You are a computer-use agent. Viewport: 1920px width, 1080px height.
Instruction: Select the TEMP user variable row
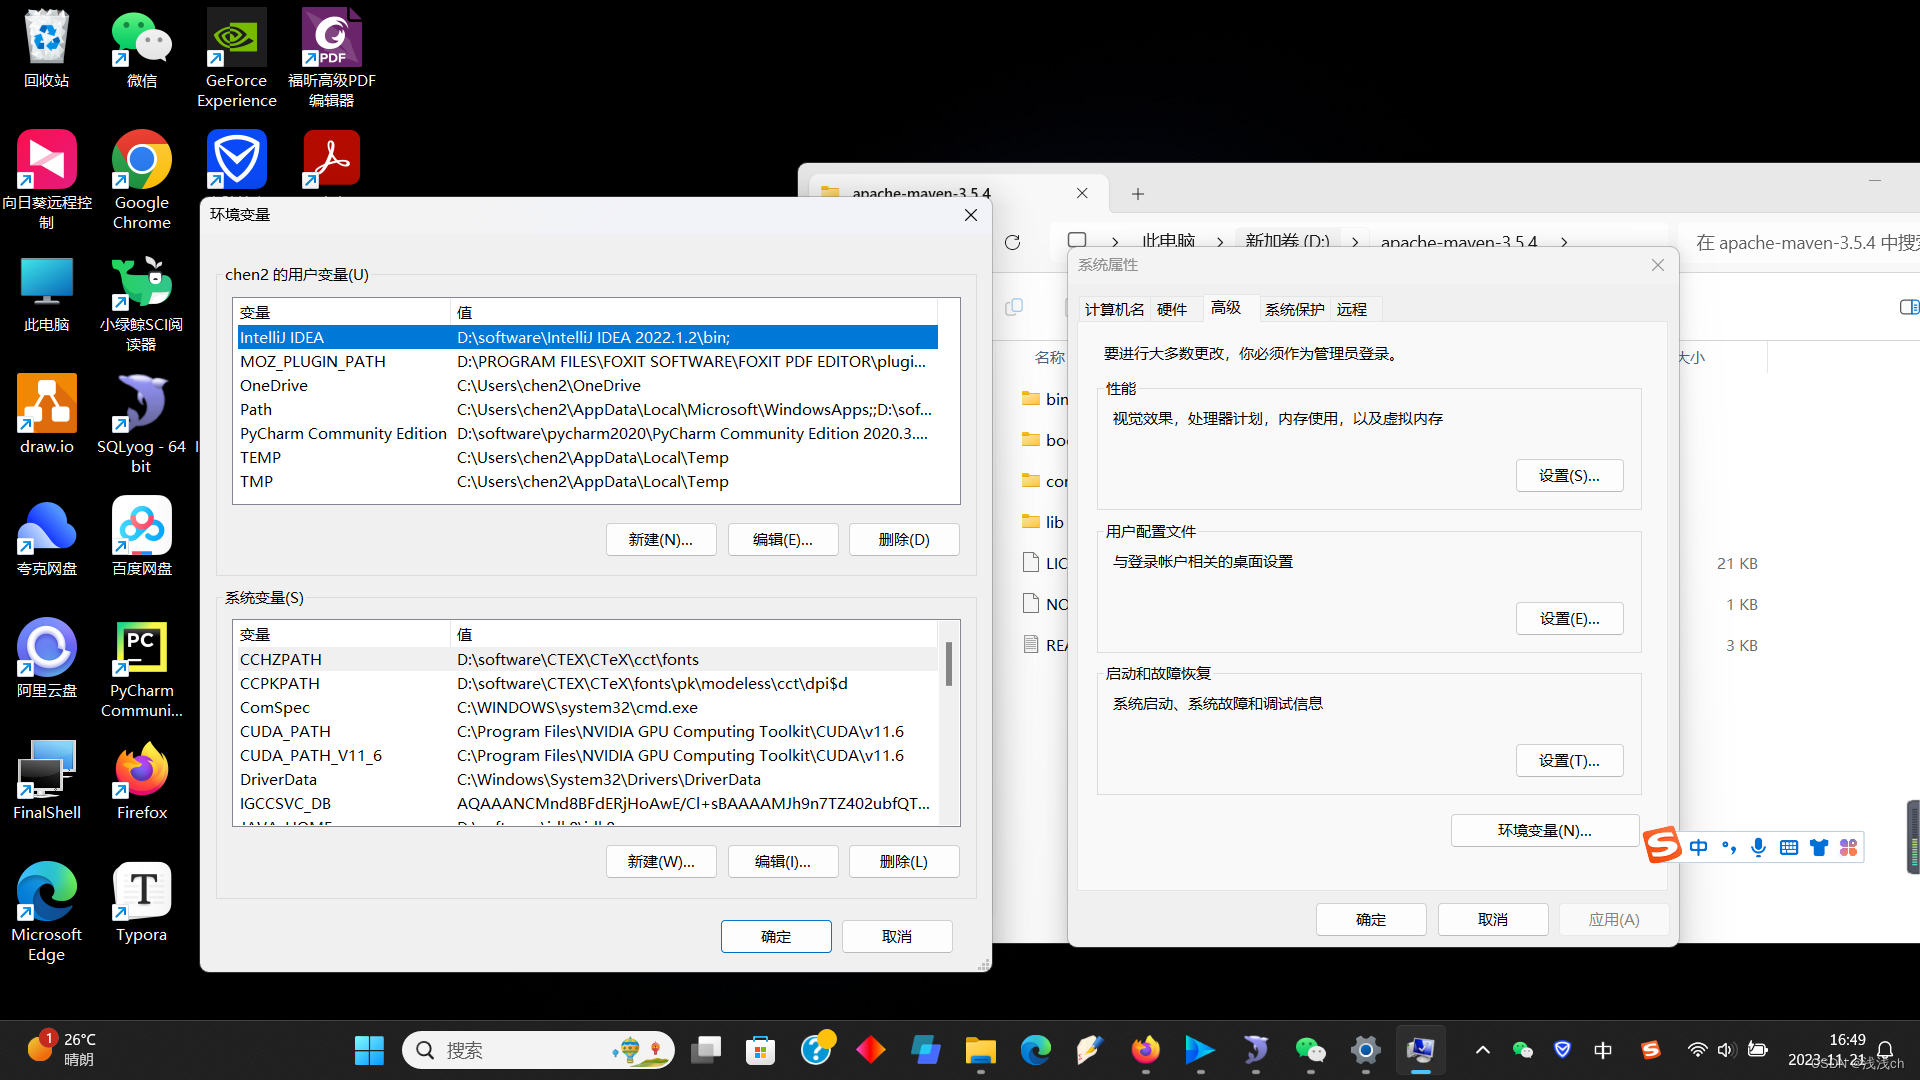click(x=588, y=458)
